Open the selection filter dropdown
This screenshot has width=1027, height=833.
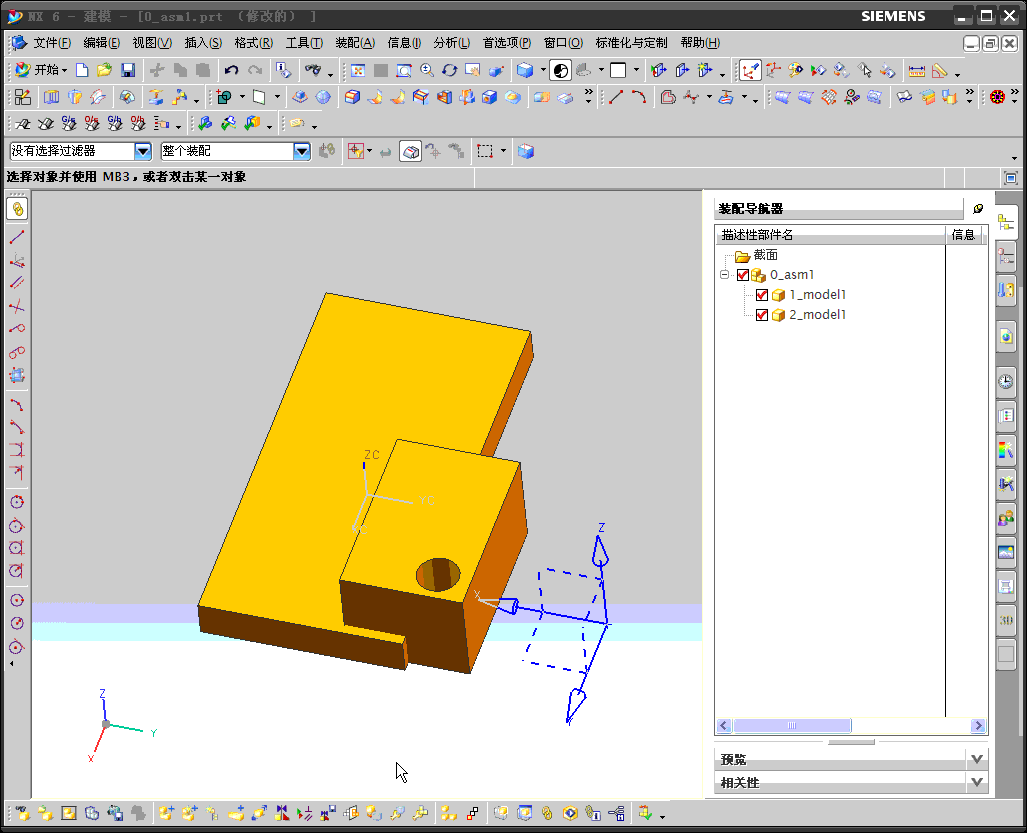[143, 151]
